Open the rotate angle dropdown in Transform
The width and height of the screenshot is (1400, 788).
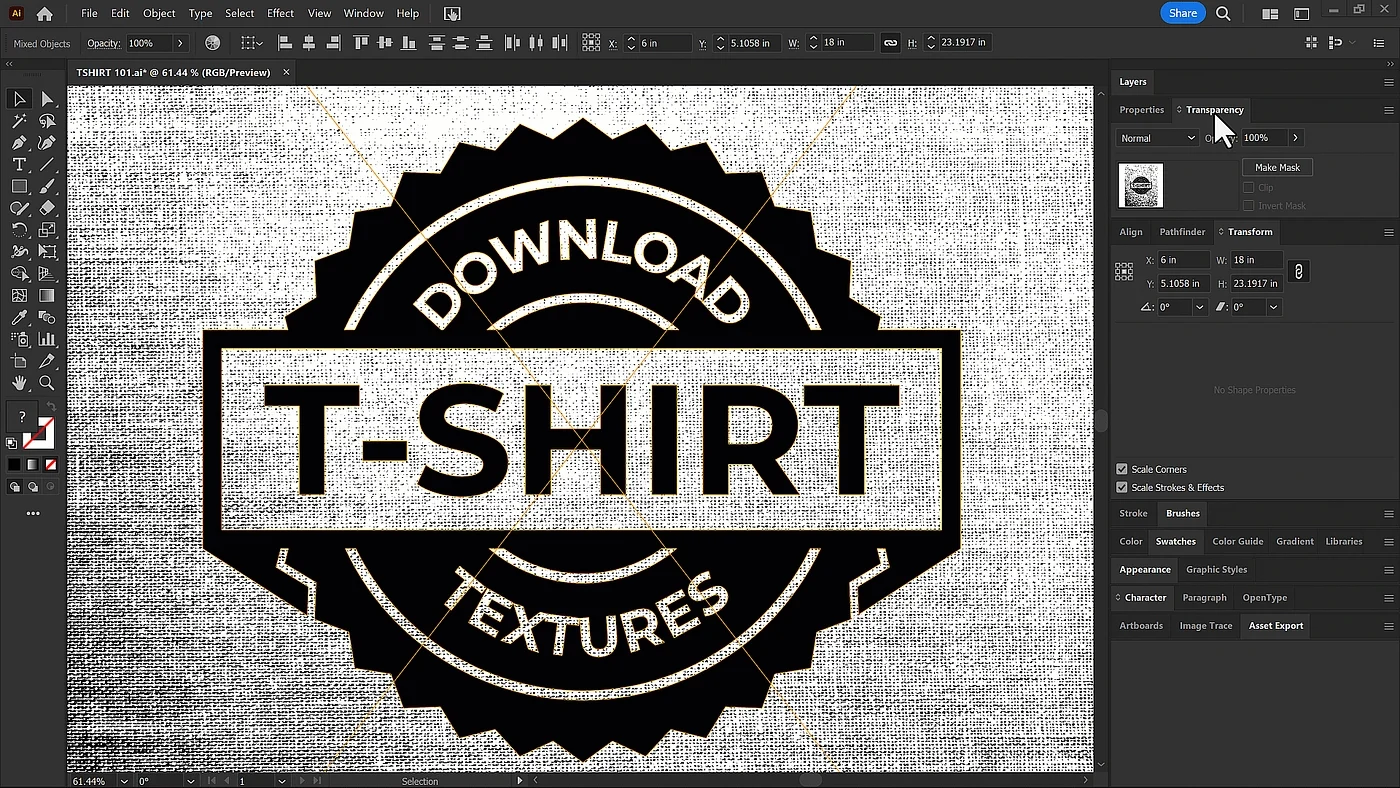click(1199, 307)
